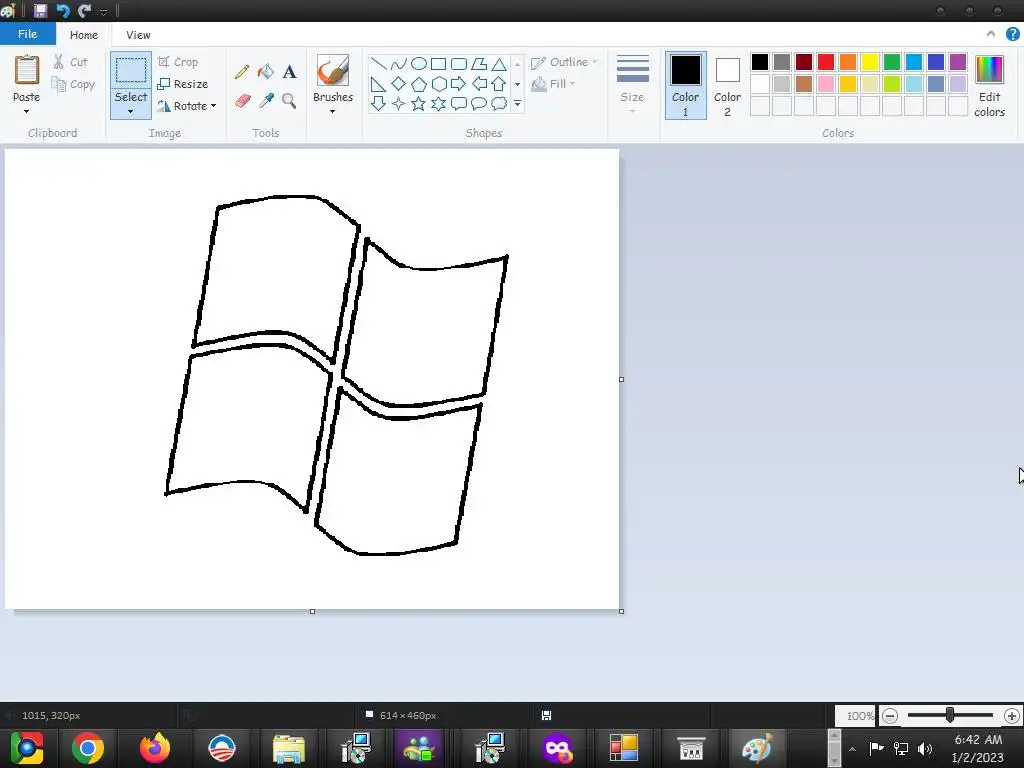1024x768 pixels.
Task: Expand the Brushes dropdown arrow
Action: pyautogui.click(x=333, y=112)
